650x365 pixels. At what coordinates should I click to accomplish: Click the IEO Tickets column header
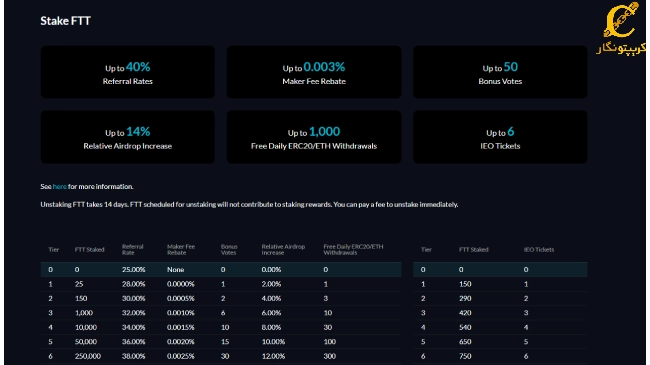click(x=538, y=250)
